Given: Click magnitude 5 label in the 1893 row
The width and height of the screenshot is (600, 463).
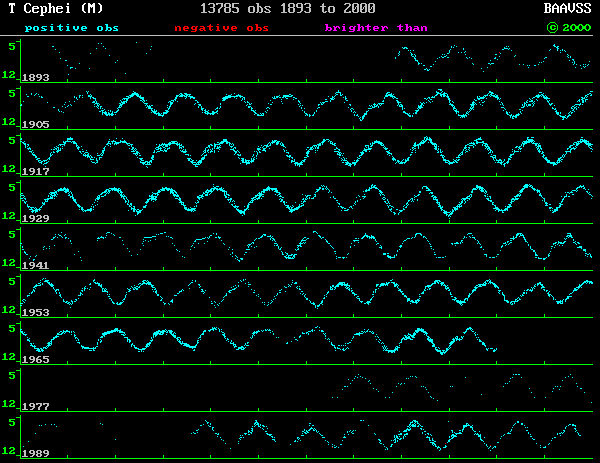Looking at the screenshot, I should tap(12, 46).
